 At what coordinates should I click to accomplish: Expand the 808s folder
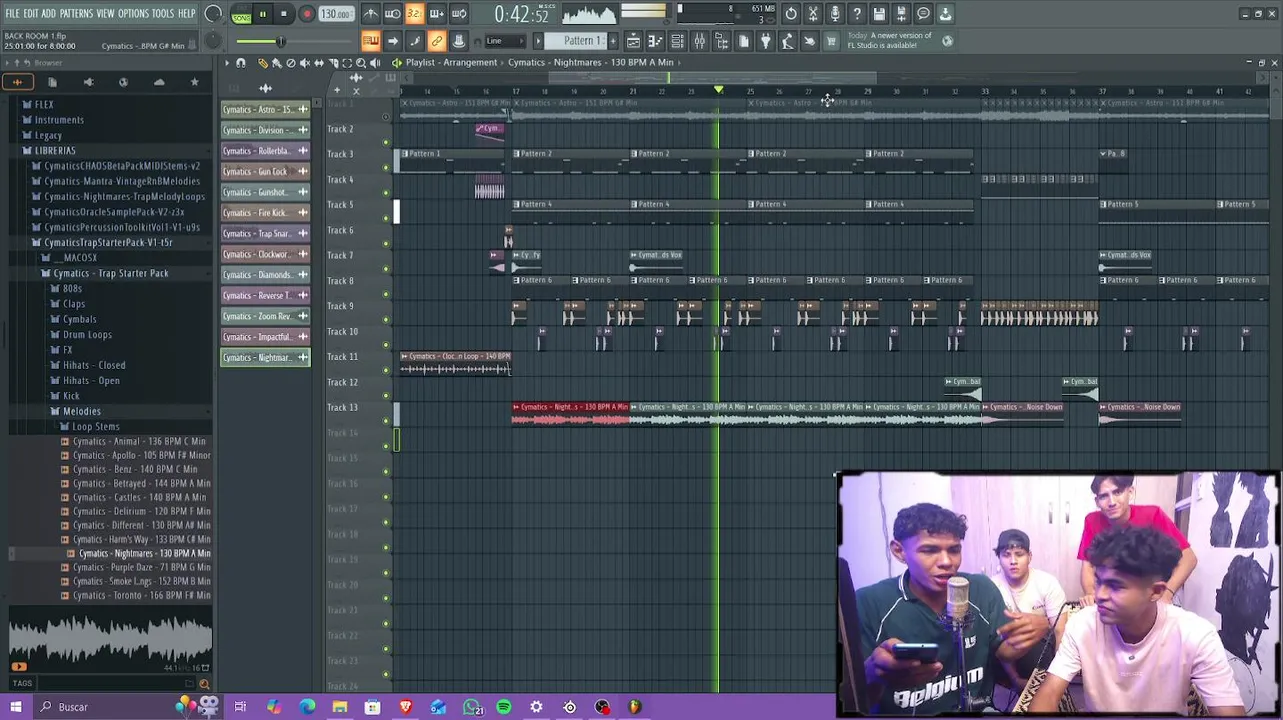(x=72, y=288)
